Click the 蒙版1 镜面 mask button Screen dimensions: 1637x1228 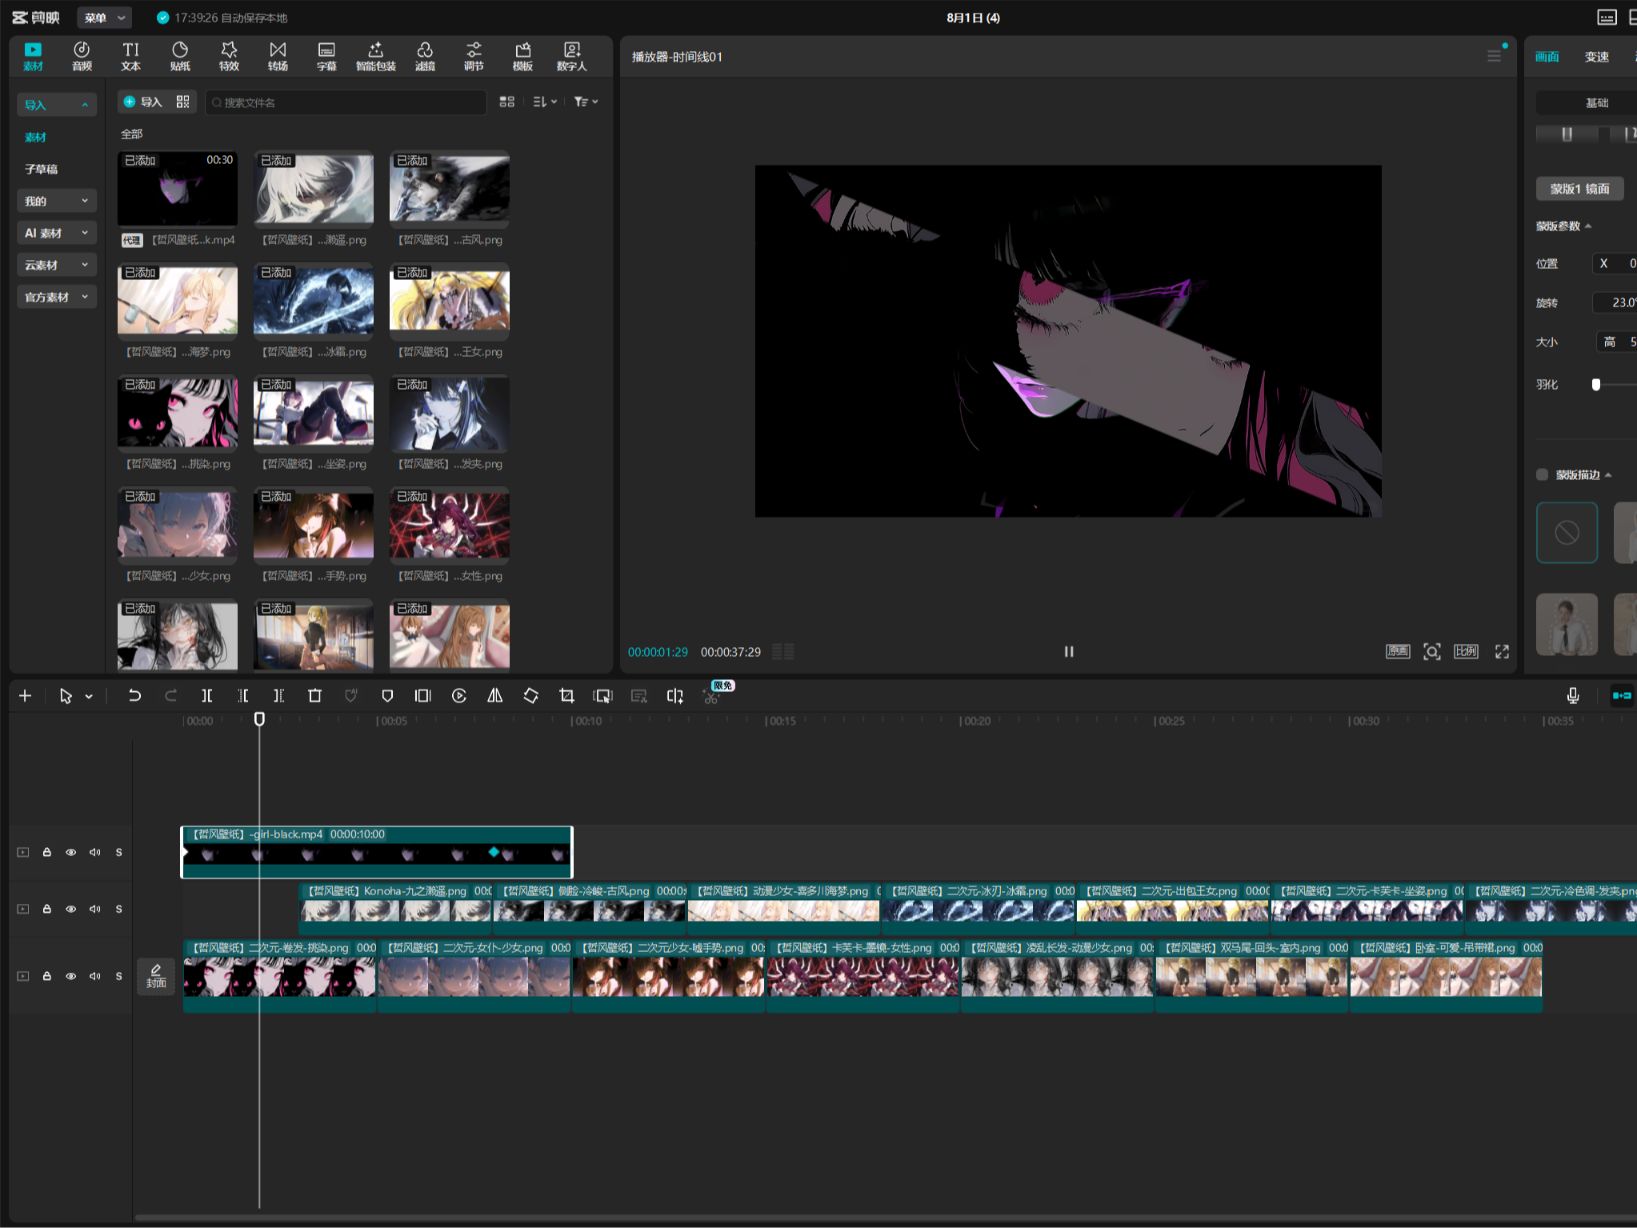tap(1580, 189)
